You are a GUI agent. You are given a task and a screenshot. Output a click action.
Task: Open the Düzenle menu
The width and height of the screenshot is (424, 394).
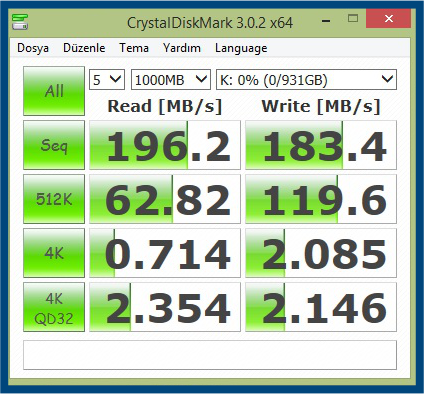pos(84,48)
